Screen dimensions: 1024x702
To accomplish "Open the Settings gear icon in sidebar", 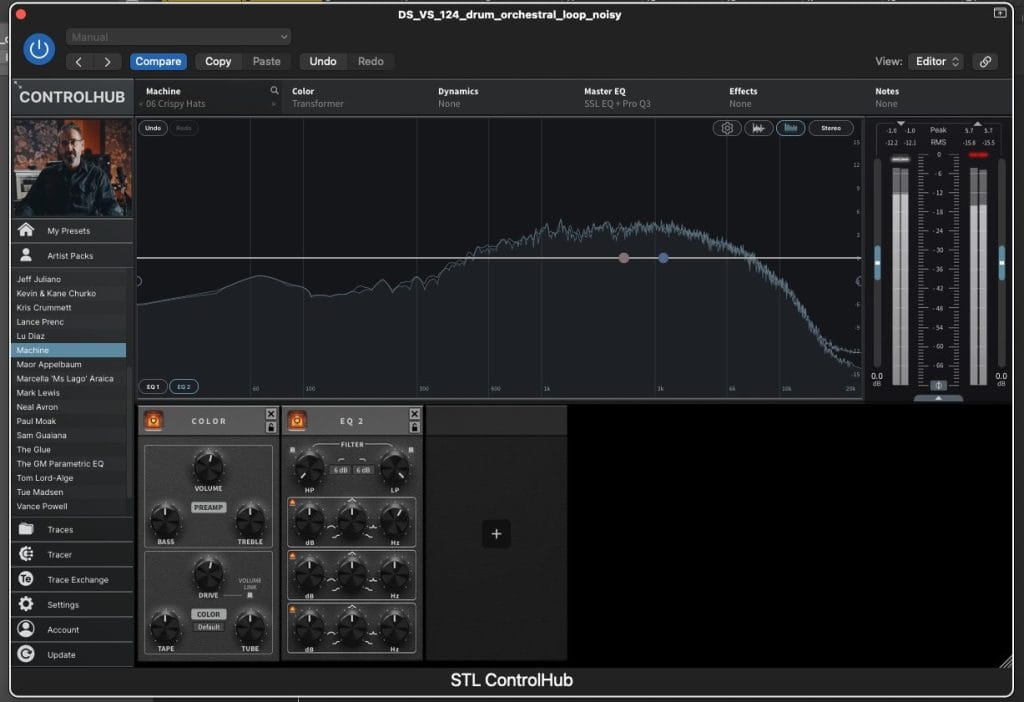I will coord(26,604).
